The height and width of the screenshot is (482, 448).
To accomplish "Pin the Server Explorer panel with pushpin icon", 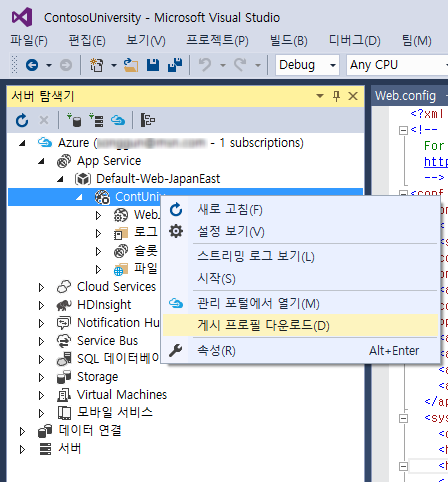I will (x=336, y=96).
